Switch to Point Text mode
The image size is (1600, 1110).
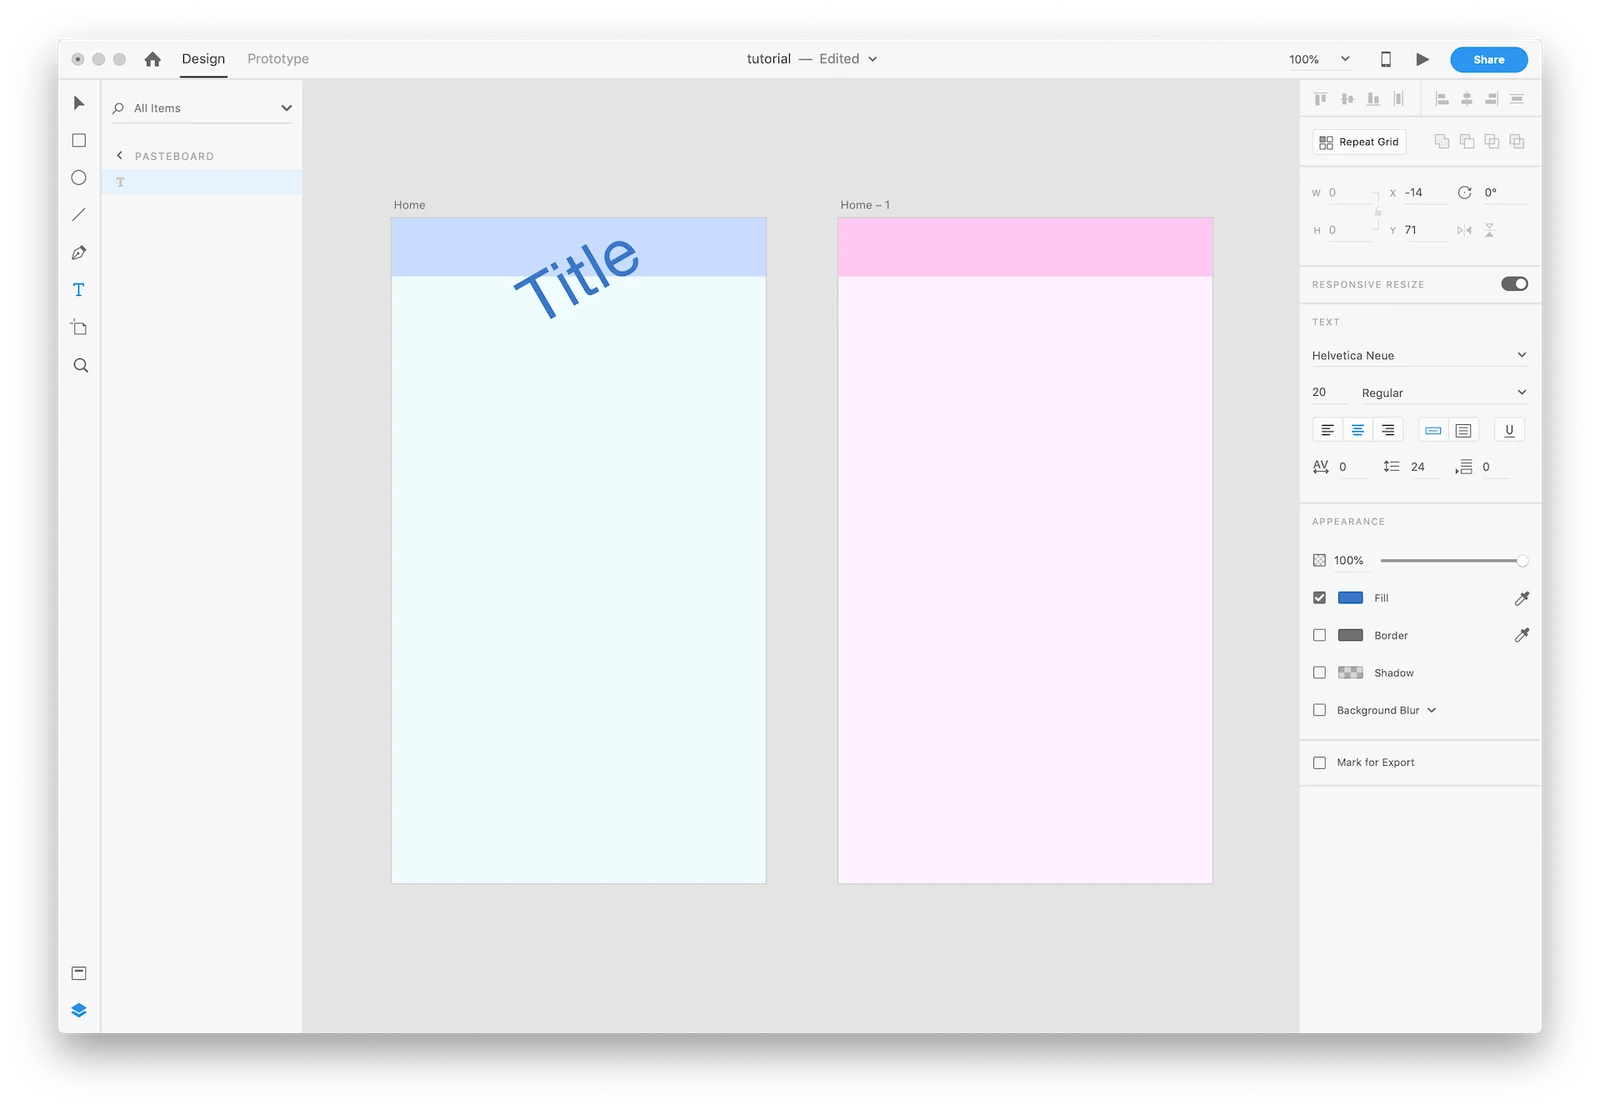pos(1433,430)
